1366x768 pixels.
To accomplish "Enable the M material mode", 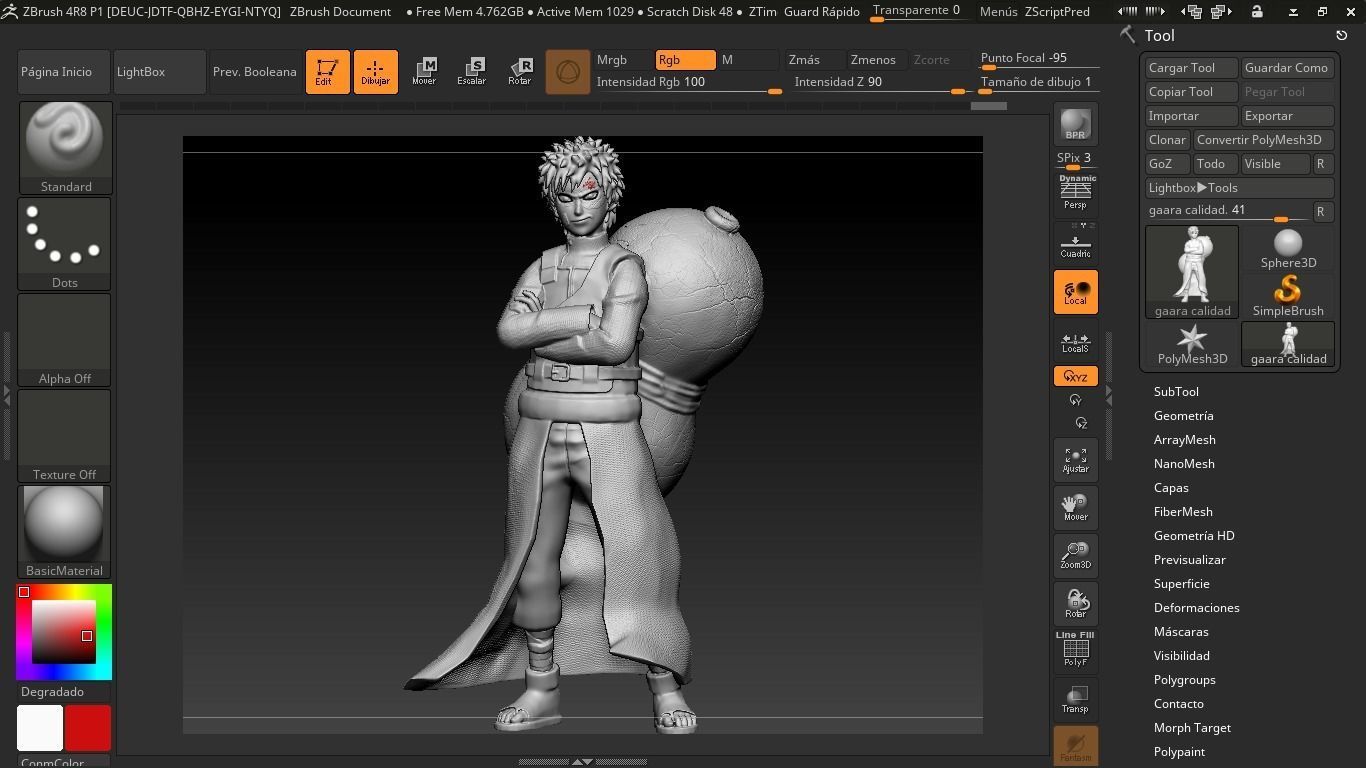I will (x=748, y=60).
